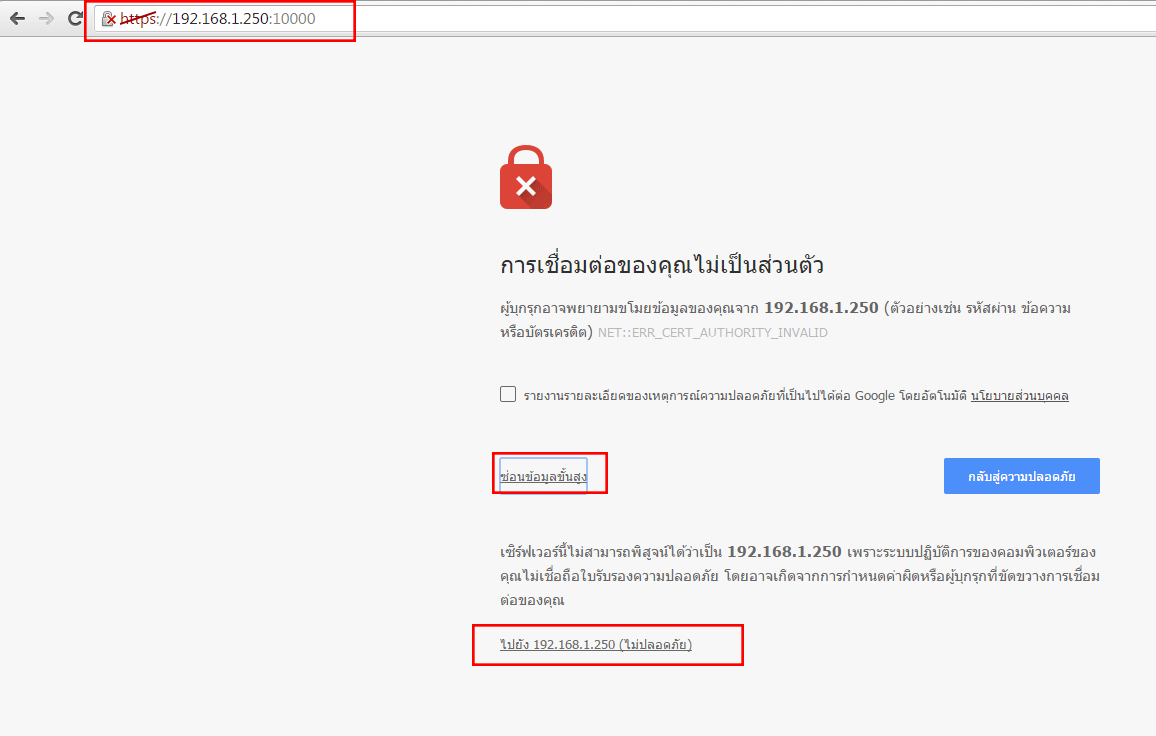Viewport: 1156px width, 736px height.
Task: Click the port number 10000 in the URL
Action: click(294, 19)
